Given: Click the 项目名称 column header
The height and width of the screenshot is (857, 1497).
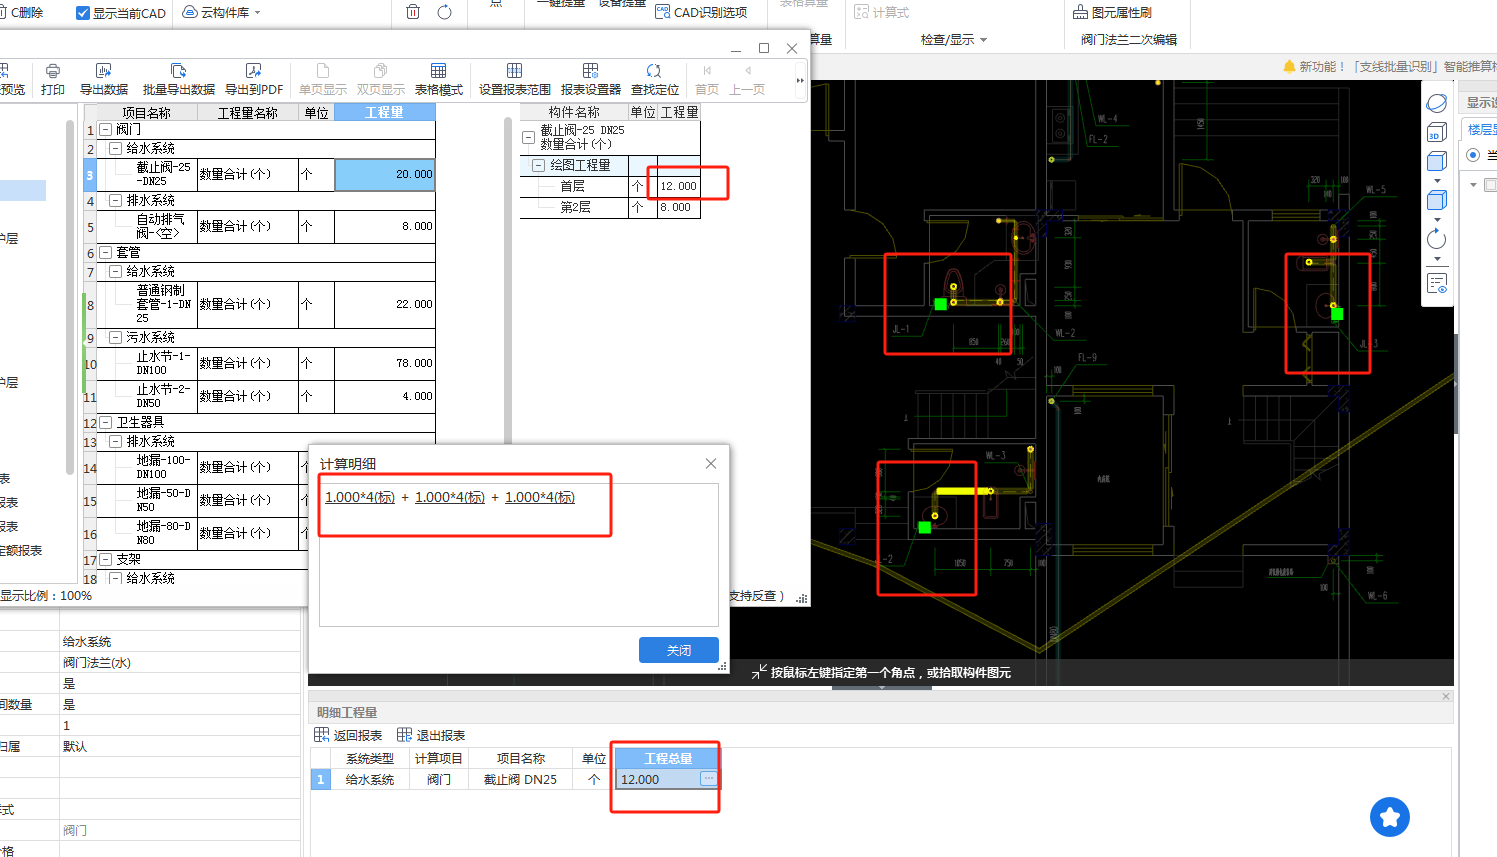Looking at the screenshot, I should [x=147, y=113].
